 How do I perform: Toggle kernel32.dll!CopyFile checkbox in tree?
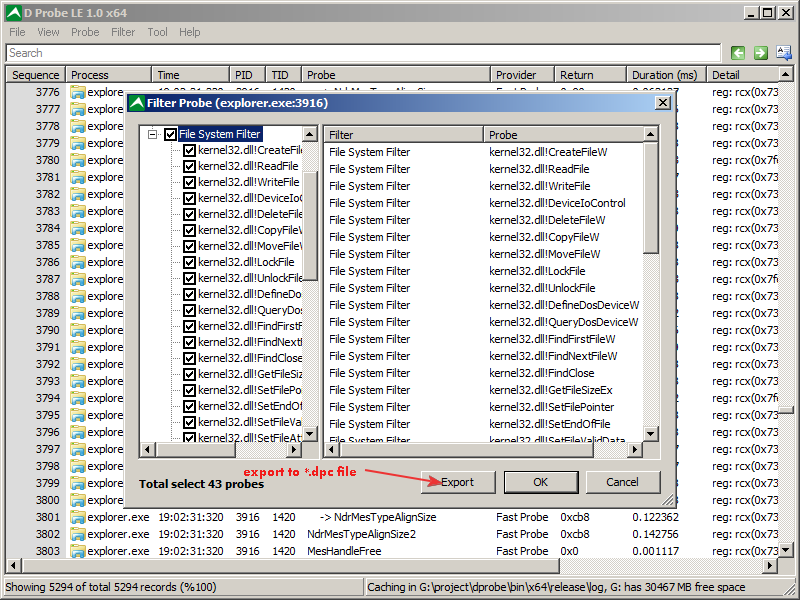click(189, 230)
